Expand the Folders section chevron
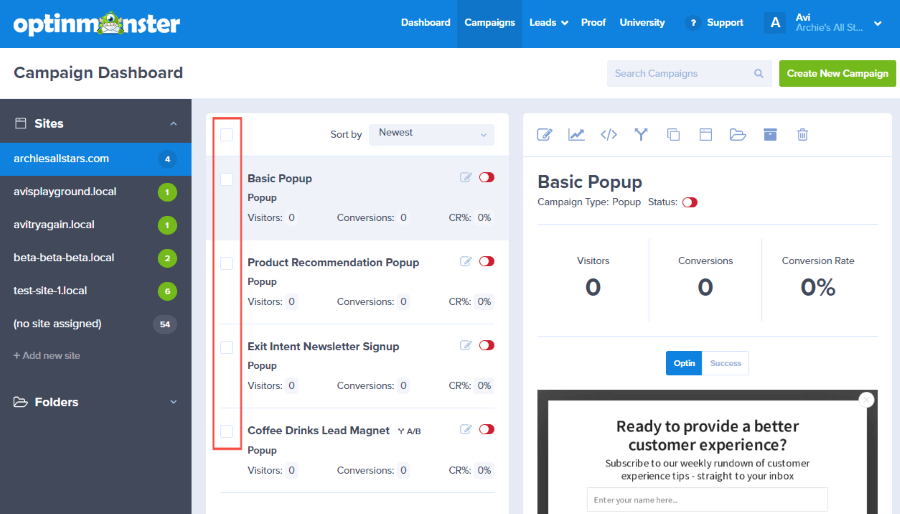Screen dimensions: 900x514 [x=173, y=402]
